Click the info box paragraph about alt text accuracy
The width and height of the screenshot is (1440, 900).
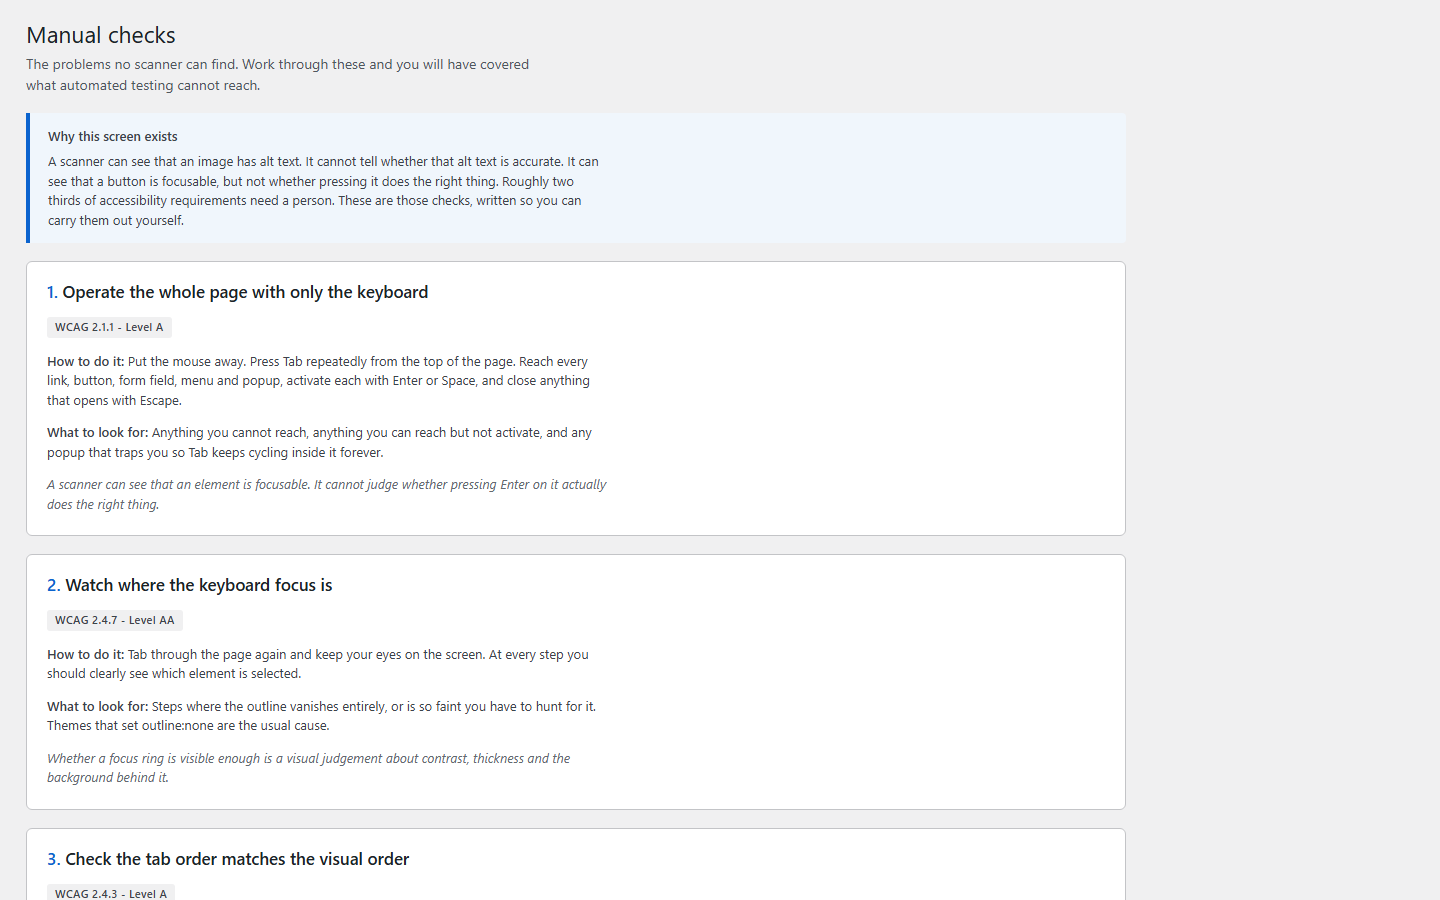(x=323, y=191)
